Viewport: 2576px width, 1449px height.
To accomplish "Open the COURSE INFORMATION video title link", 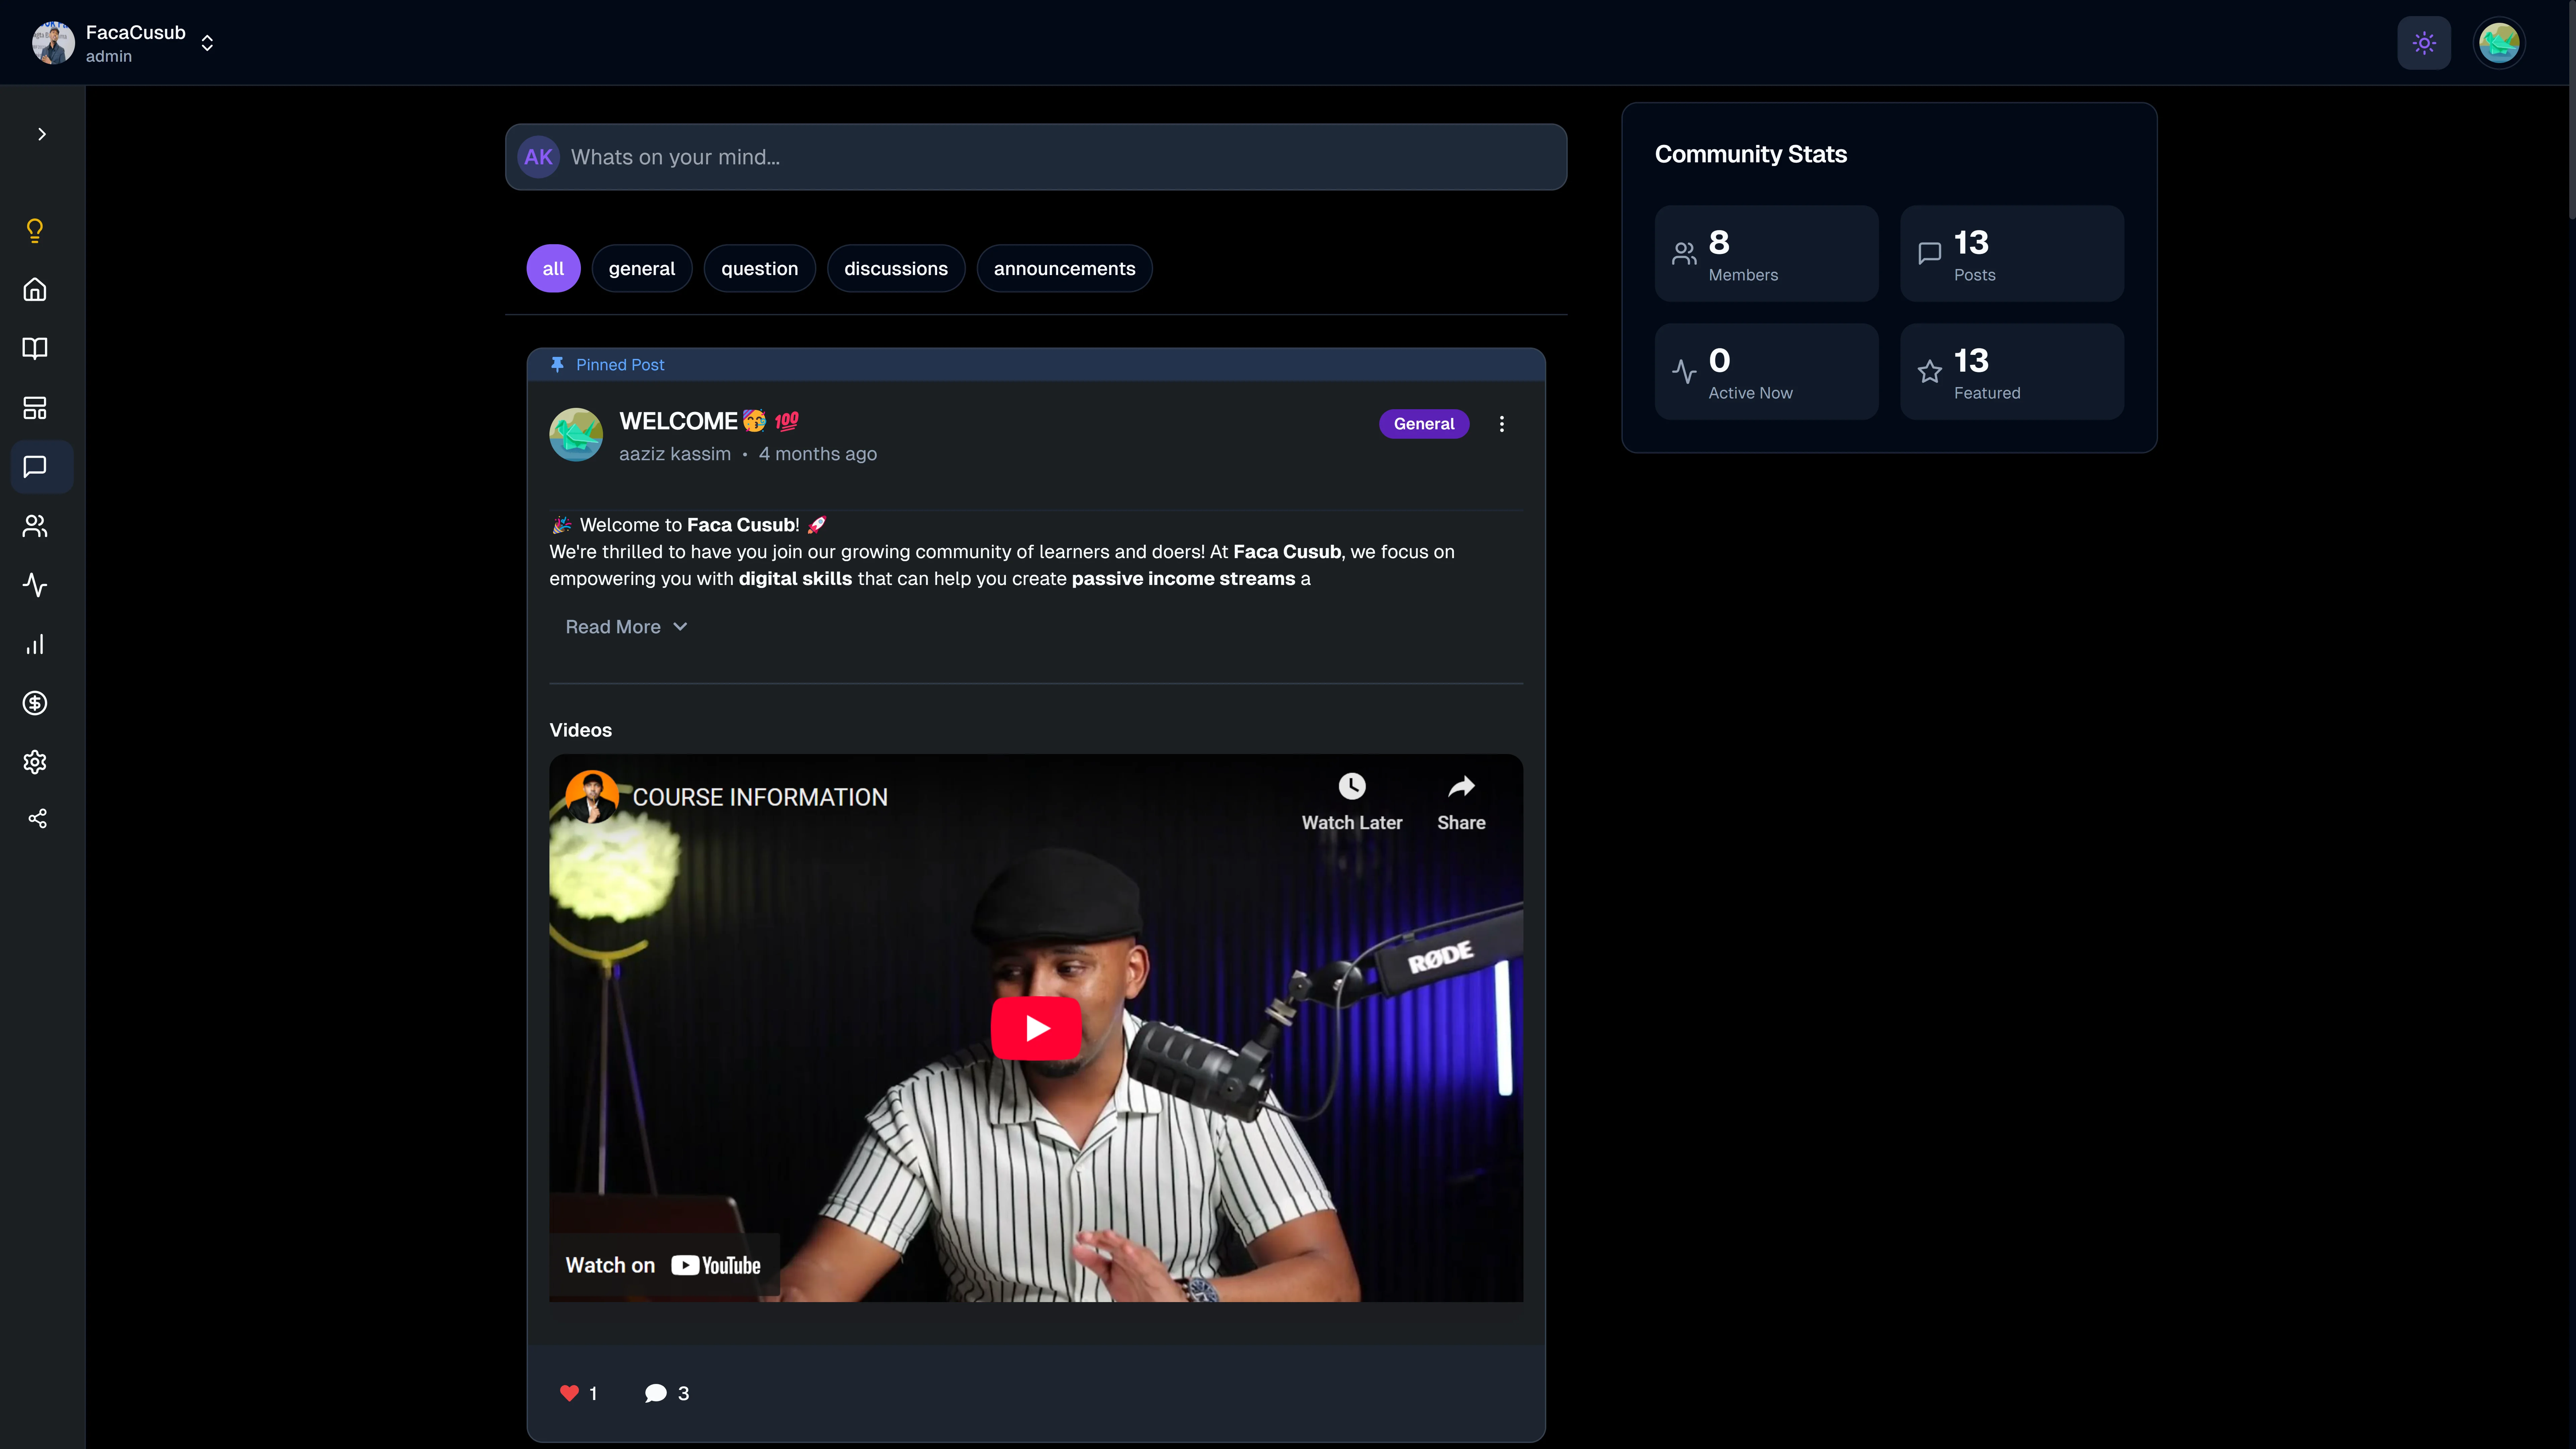I will [x=760, y=797].
